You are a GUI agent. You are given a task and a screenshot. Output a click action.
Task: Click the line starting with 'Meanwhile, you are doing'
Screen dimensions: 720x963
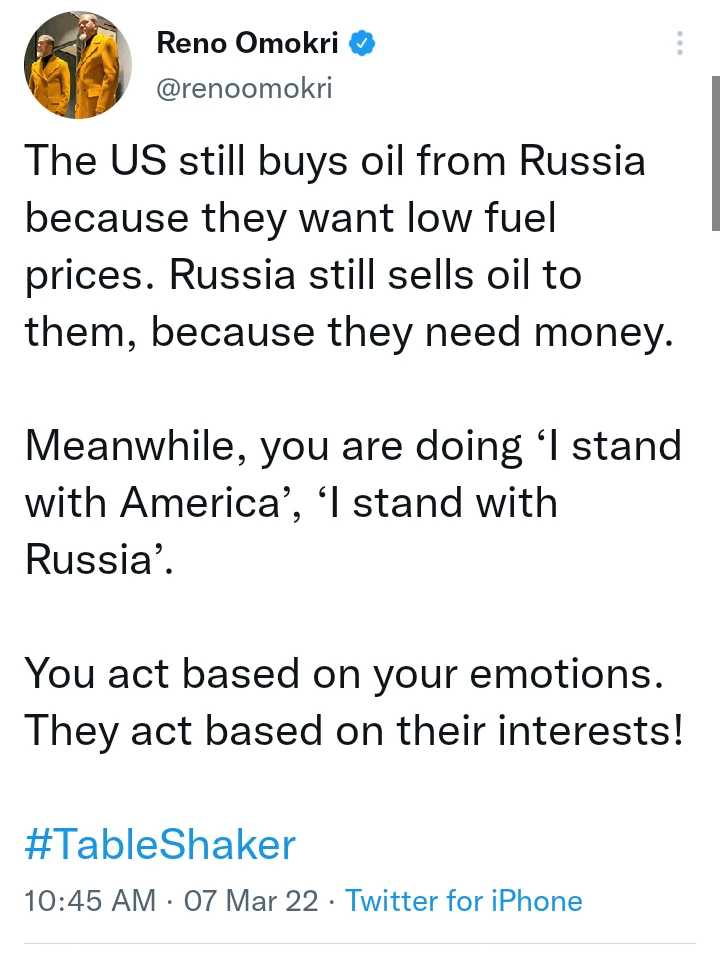352,446
